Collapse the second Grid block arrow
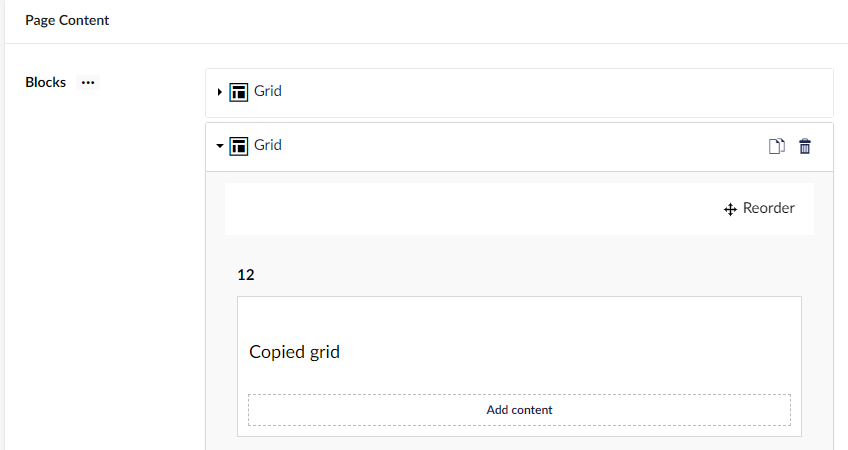This screenshot has height=450, width=848. [x=220, y=145]
